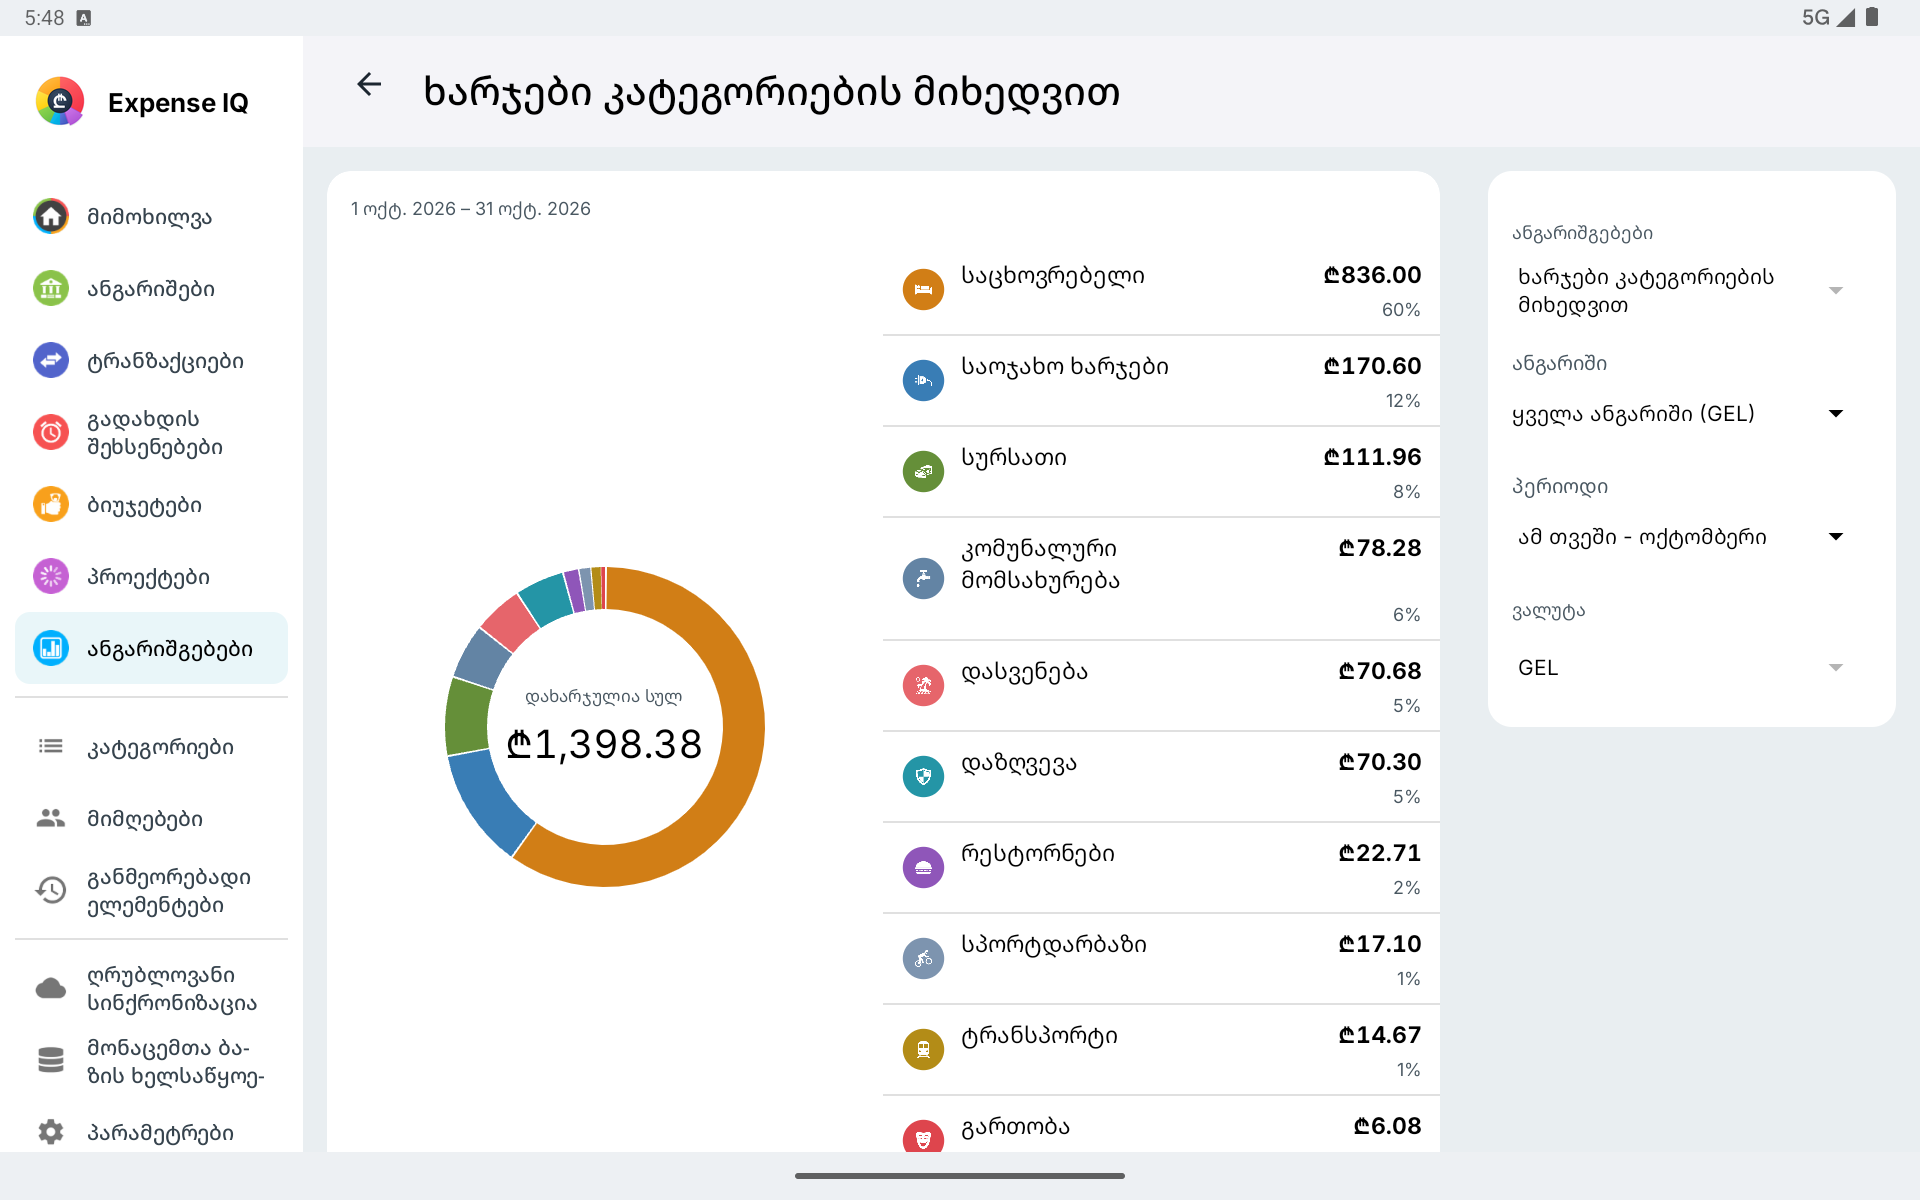The height and width of the screenshot is (1200, 1920).
Task: Open the საოჯახო ხარჯები row
Action: coord(1161,381)
